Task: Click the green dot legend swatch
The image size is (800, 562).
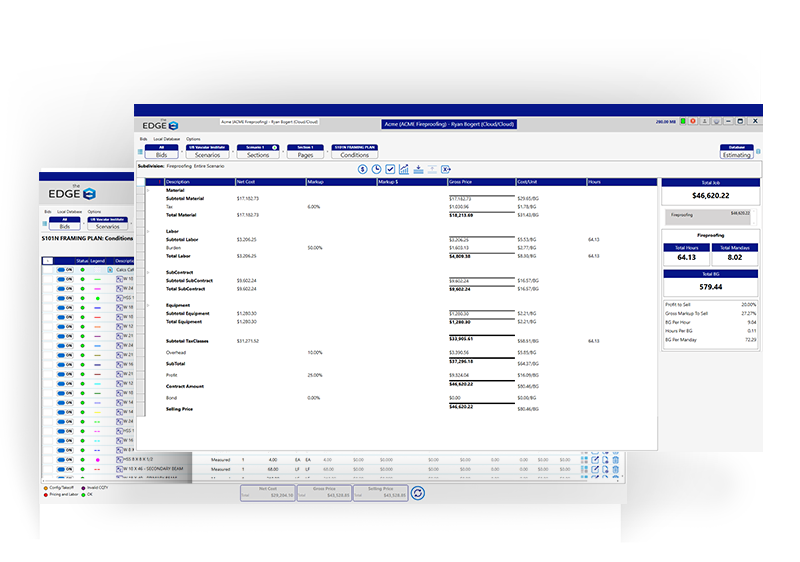Action: point(97,298)
